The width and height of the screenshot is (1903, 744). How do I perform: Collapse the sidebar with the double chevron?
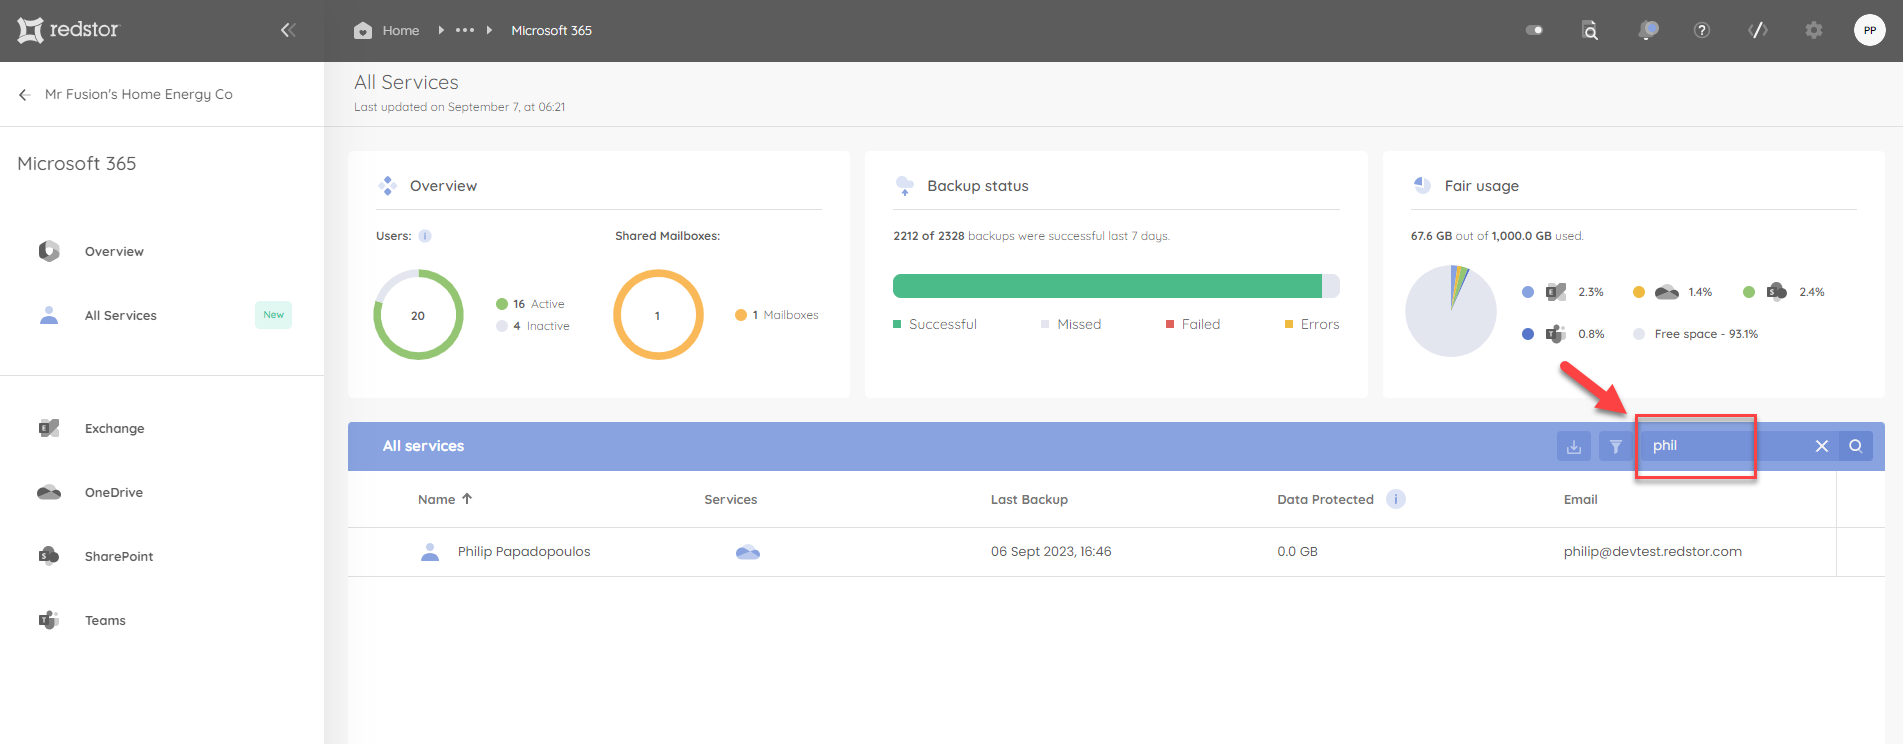288,30
